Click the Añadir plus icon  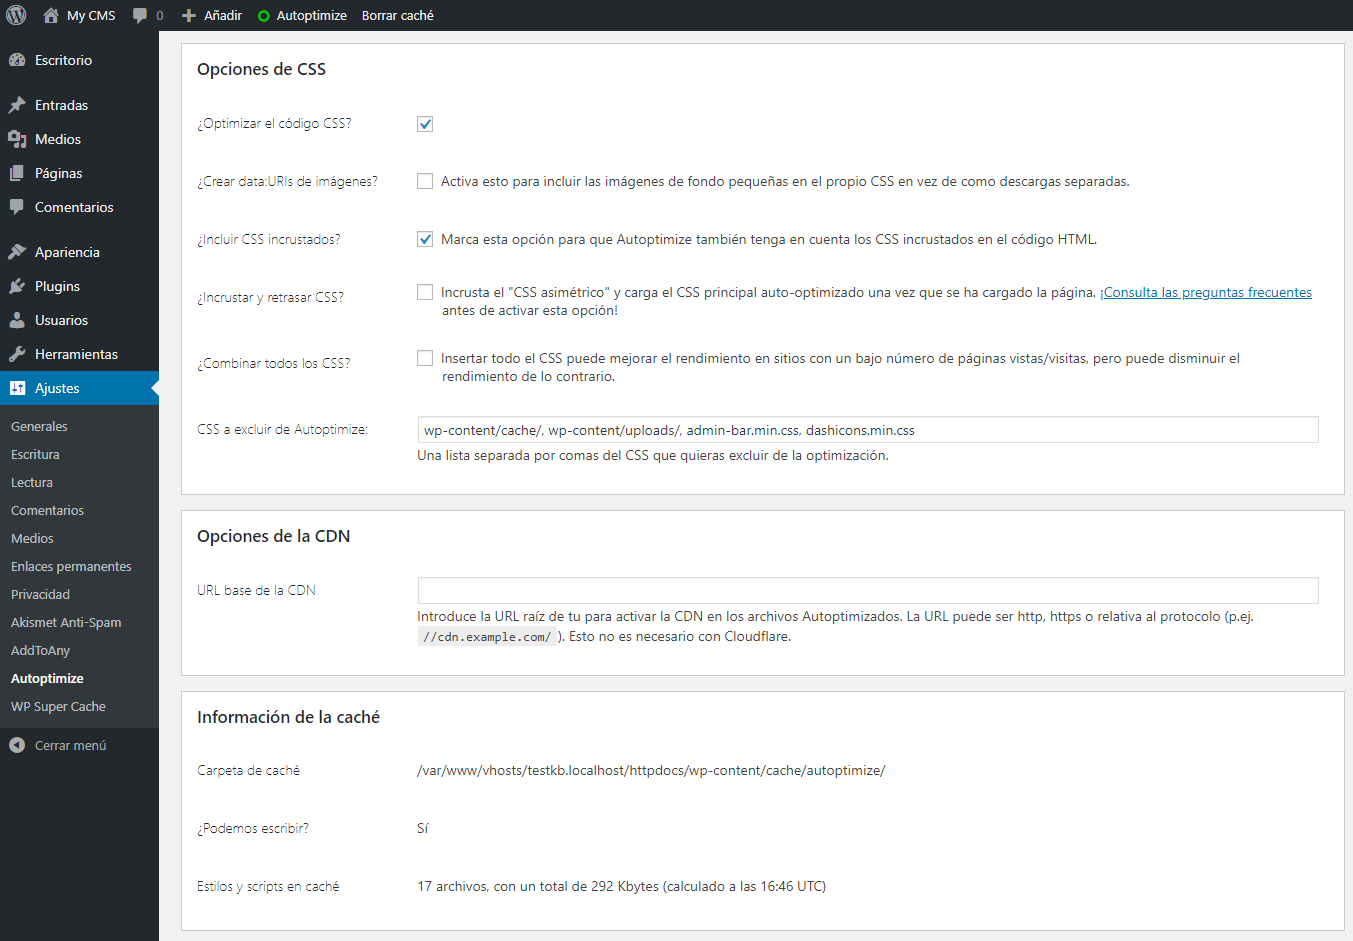click(189, 15)
